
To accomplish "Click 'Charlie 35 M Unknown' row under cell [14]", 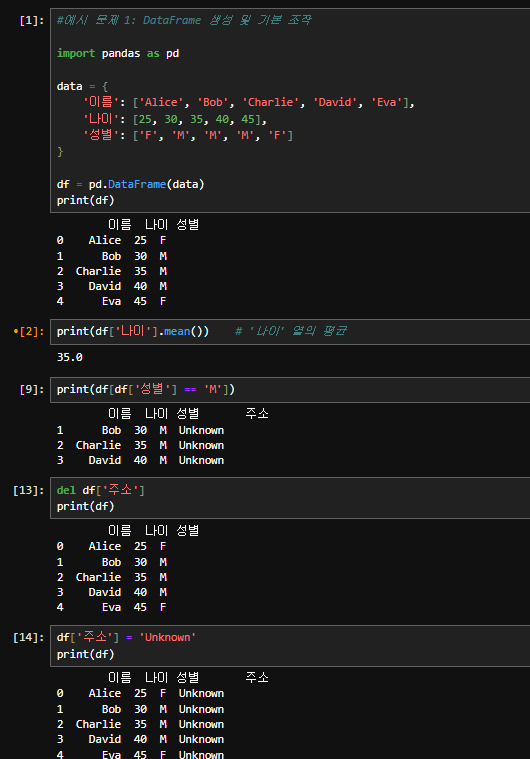I will click(140, 725).
